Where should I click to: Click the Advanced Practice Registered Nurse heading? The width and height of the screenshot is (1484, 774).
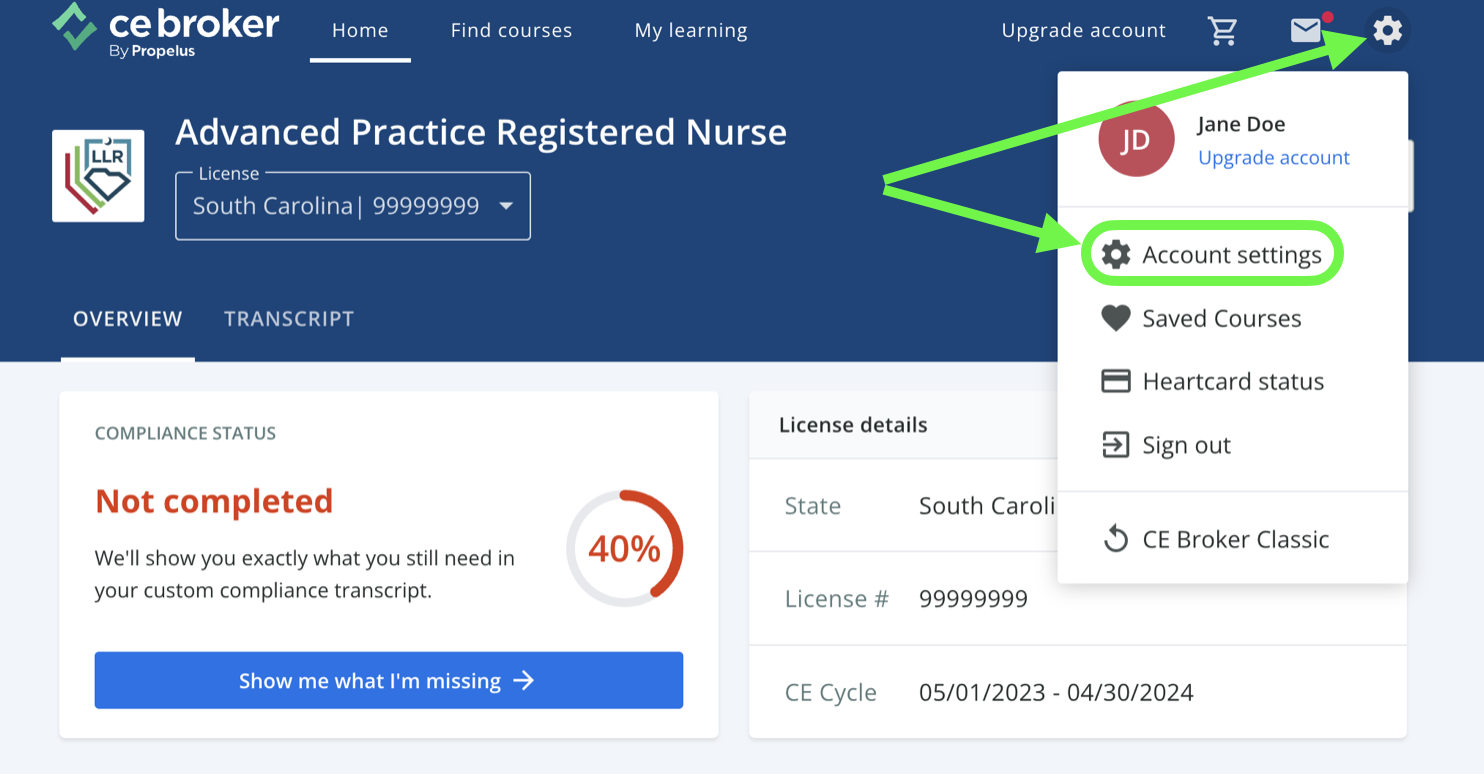(x=481, y=132)
